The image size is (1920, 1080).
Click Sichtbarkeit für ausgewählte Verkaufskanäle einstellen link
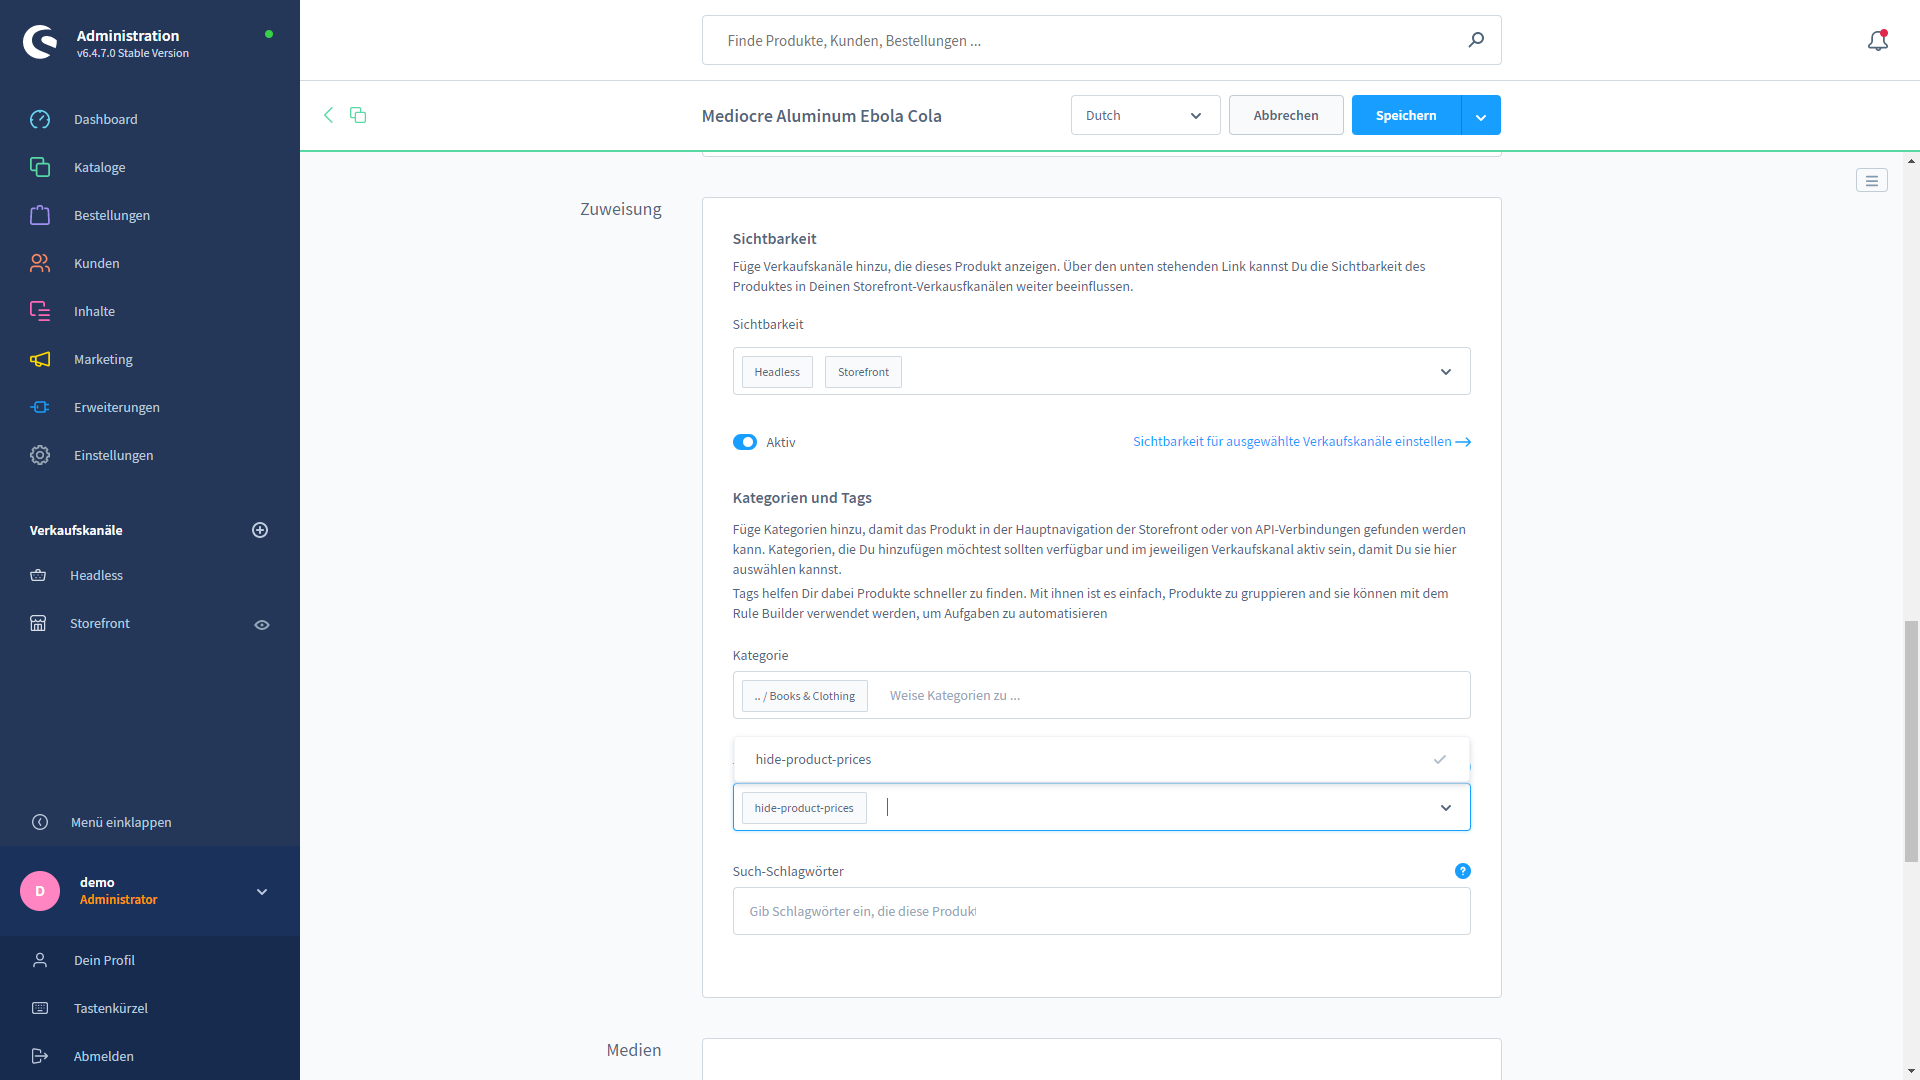coord(1302,442)
